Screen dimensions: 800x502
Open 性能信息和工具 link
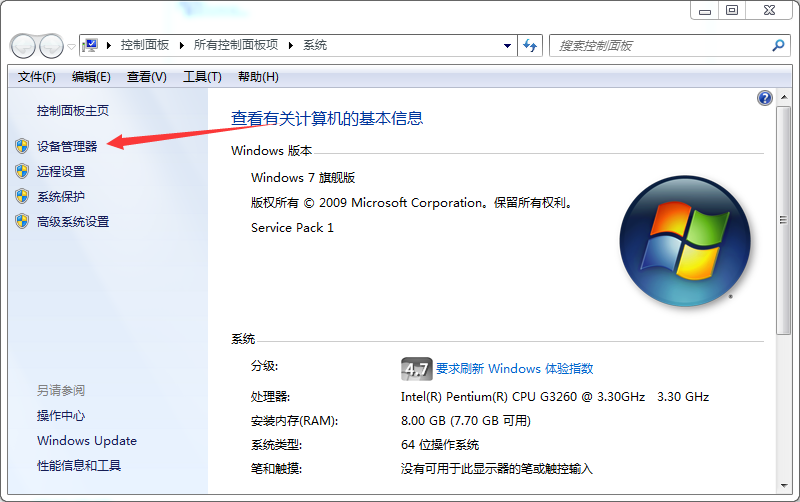click(x=79, y=466)
